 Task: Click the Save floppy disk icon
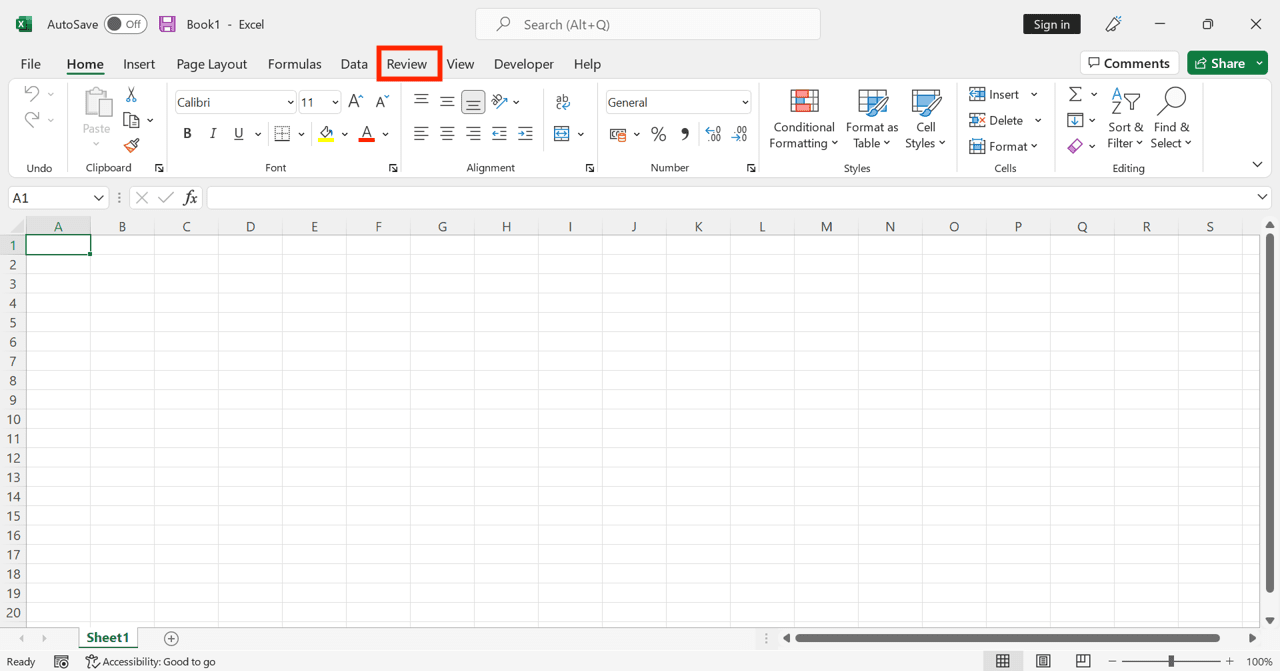pyautogui.click(x=167, y=24)
